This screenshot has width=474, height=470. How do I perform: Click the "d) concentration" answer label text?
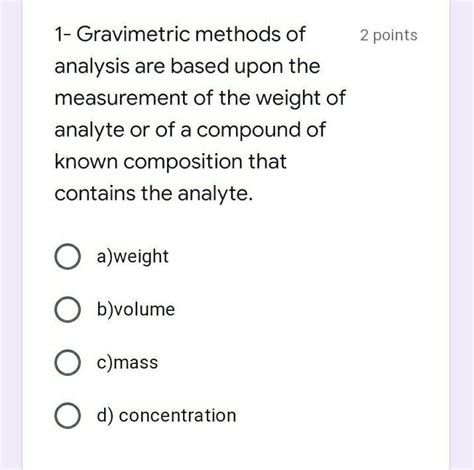coord(166,415)
